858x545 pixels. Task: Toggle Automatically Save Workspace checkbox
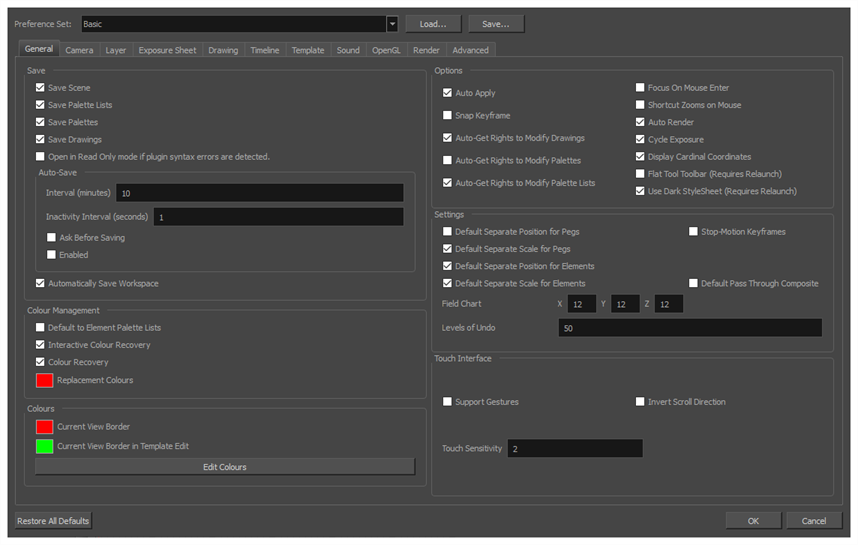tap(40, 283)
